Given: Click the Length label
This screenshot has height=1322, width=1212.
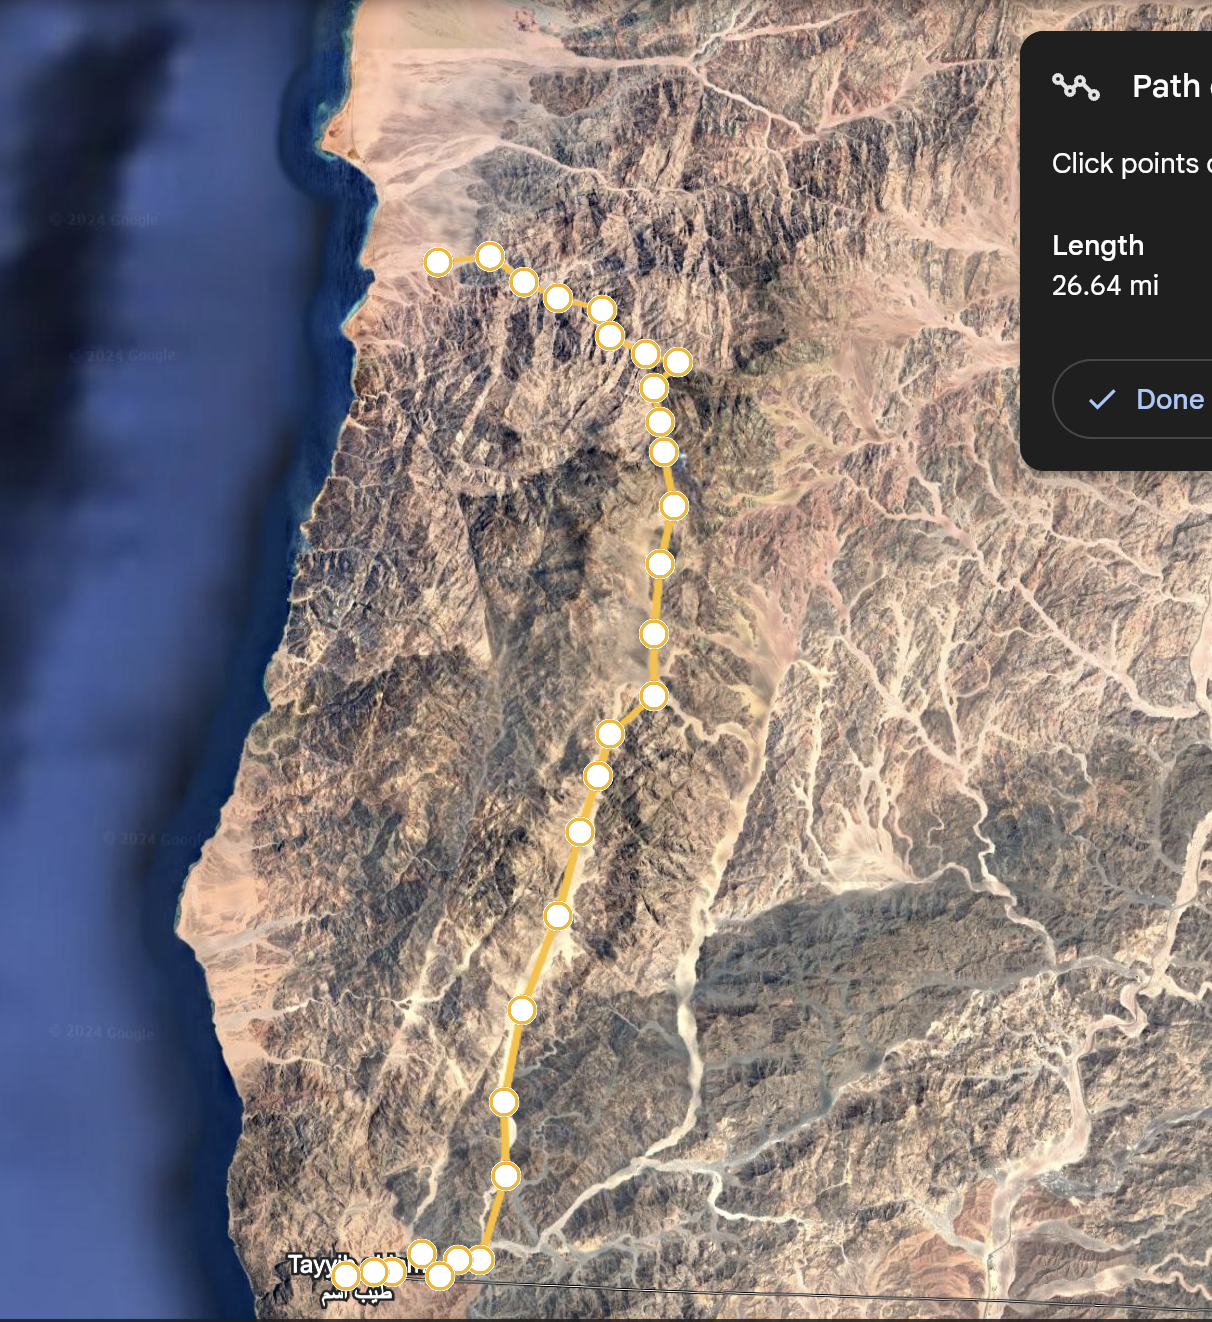Looking at the screenshot, I should [1098, 246].
